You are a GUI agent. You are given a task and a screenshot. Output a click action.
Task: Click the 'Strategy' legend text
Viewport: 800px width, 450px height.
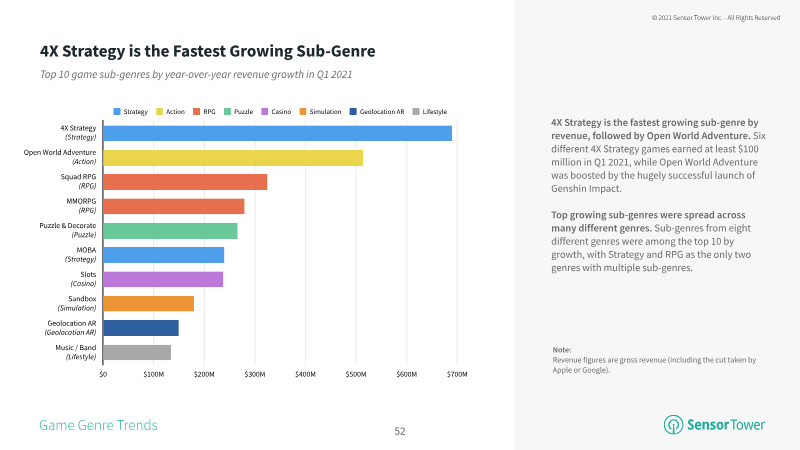(x=135, y=112)
